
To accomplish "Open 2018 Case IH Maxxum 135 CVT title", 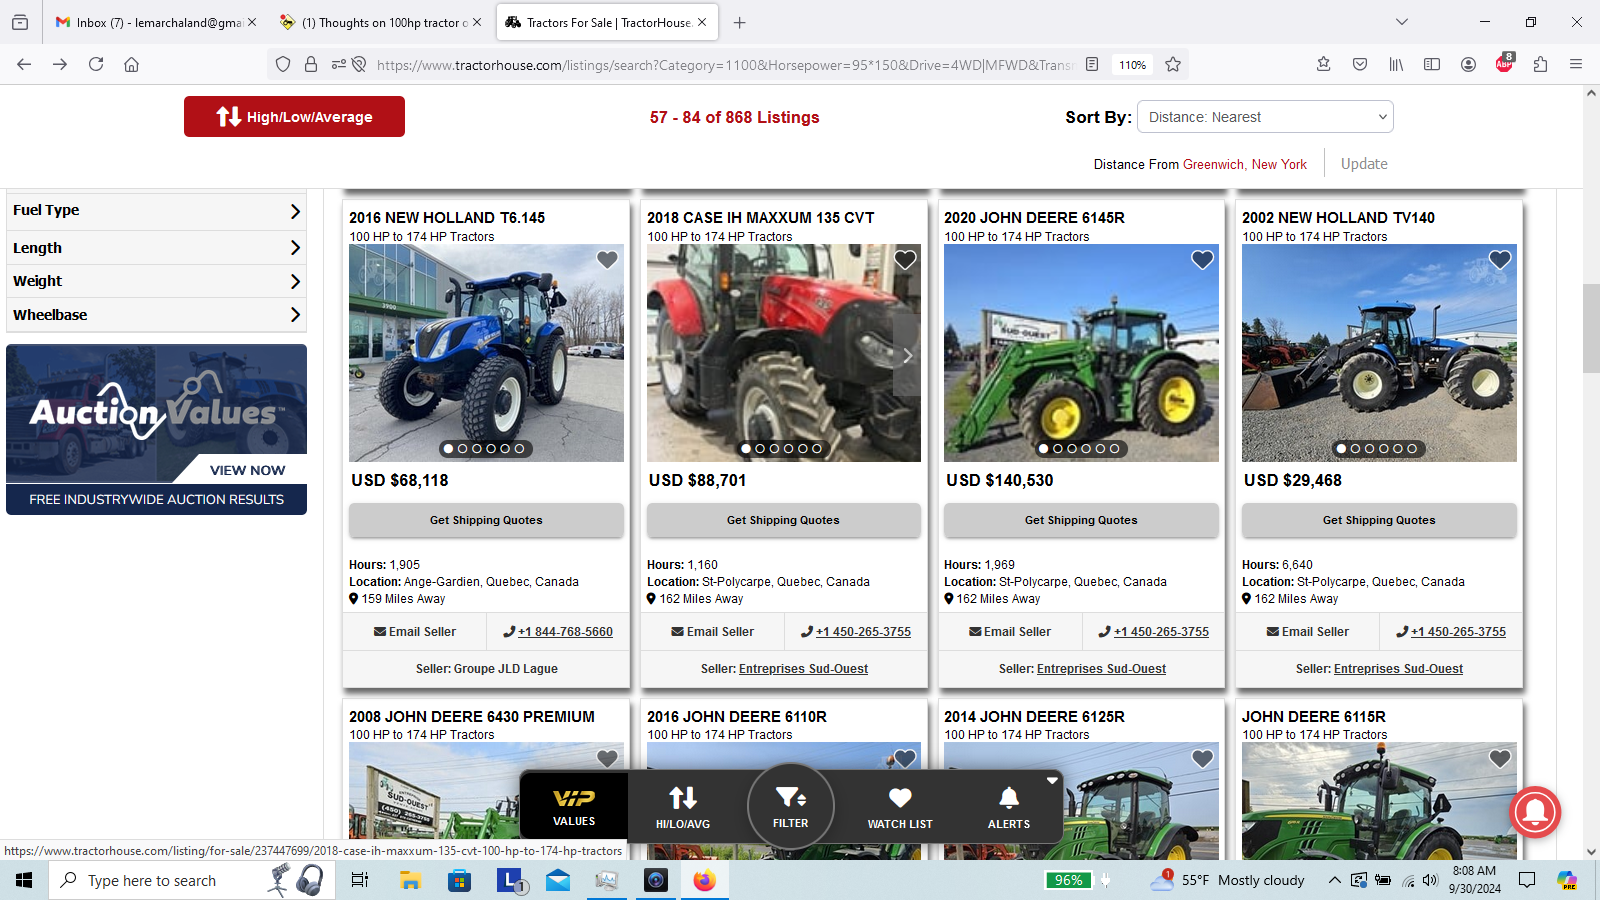I will click(x=760, y=217).
